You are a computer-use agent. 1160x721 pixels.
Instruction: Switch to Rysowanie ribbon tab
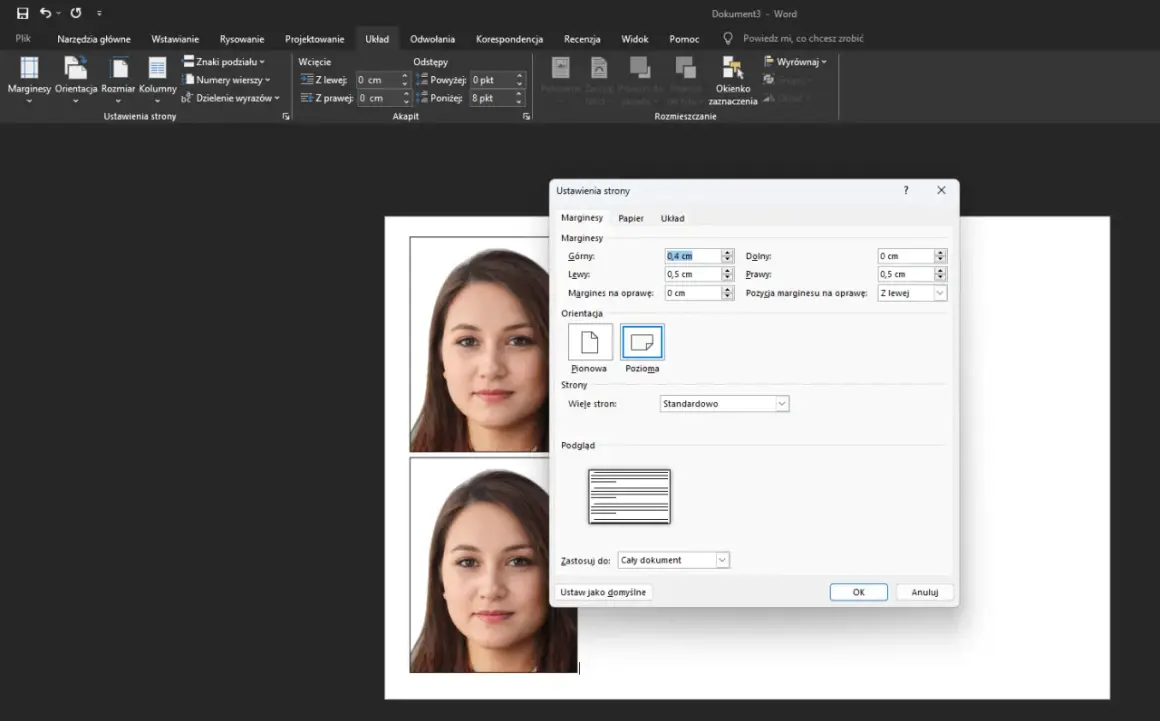(x=242, y=38)
